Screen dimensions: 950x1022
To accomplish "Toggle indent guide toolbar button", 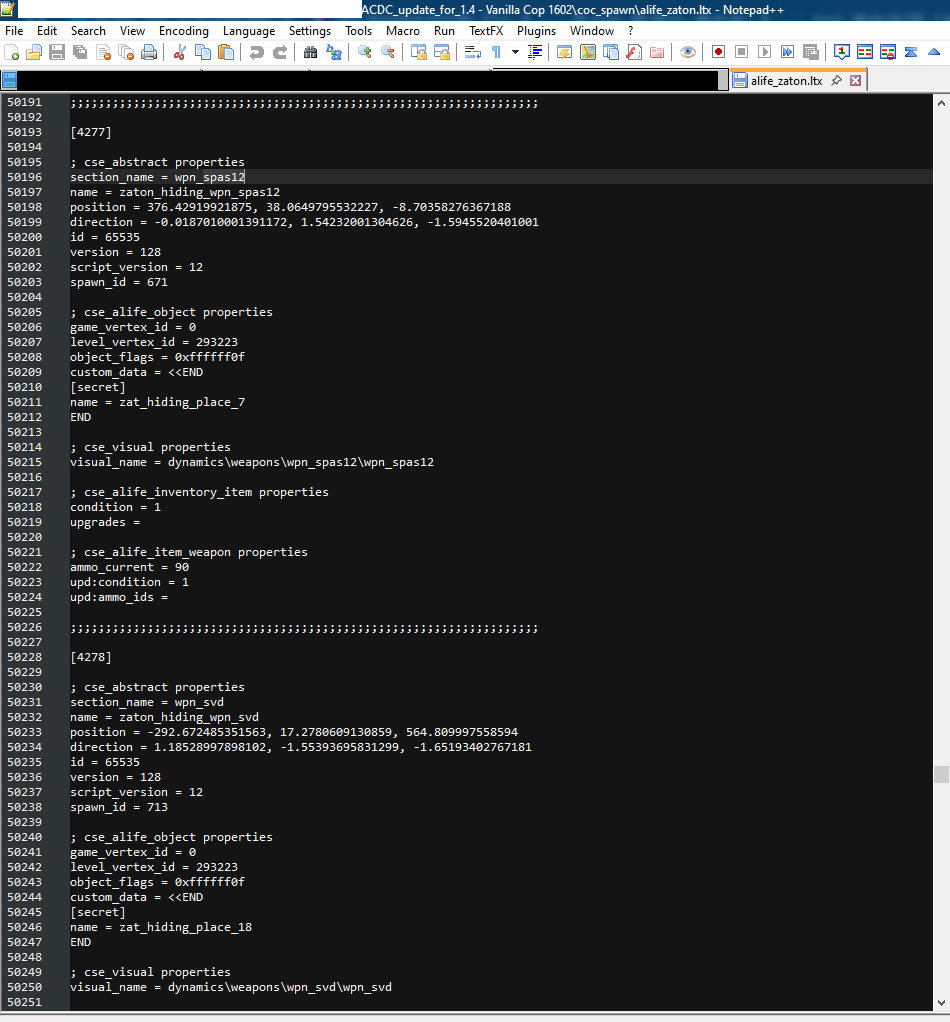I will pos(535,52).
